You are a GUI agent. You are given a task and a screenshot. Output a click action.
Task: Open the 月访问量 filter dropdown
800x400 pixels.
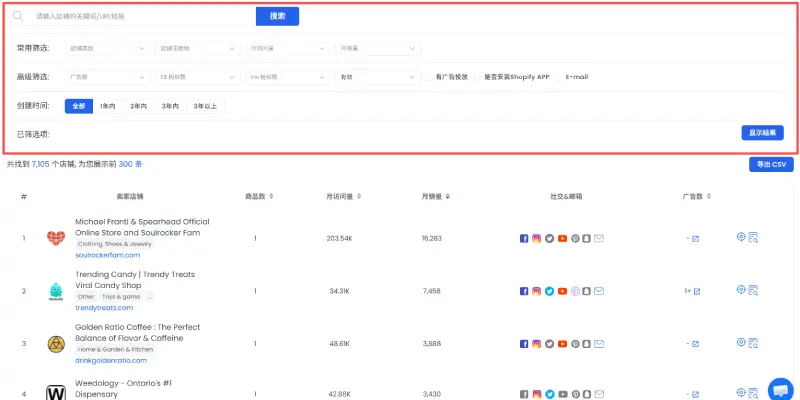click(288, 48)
